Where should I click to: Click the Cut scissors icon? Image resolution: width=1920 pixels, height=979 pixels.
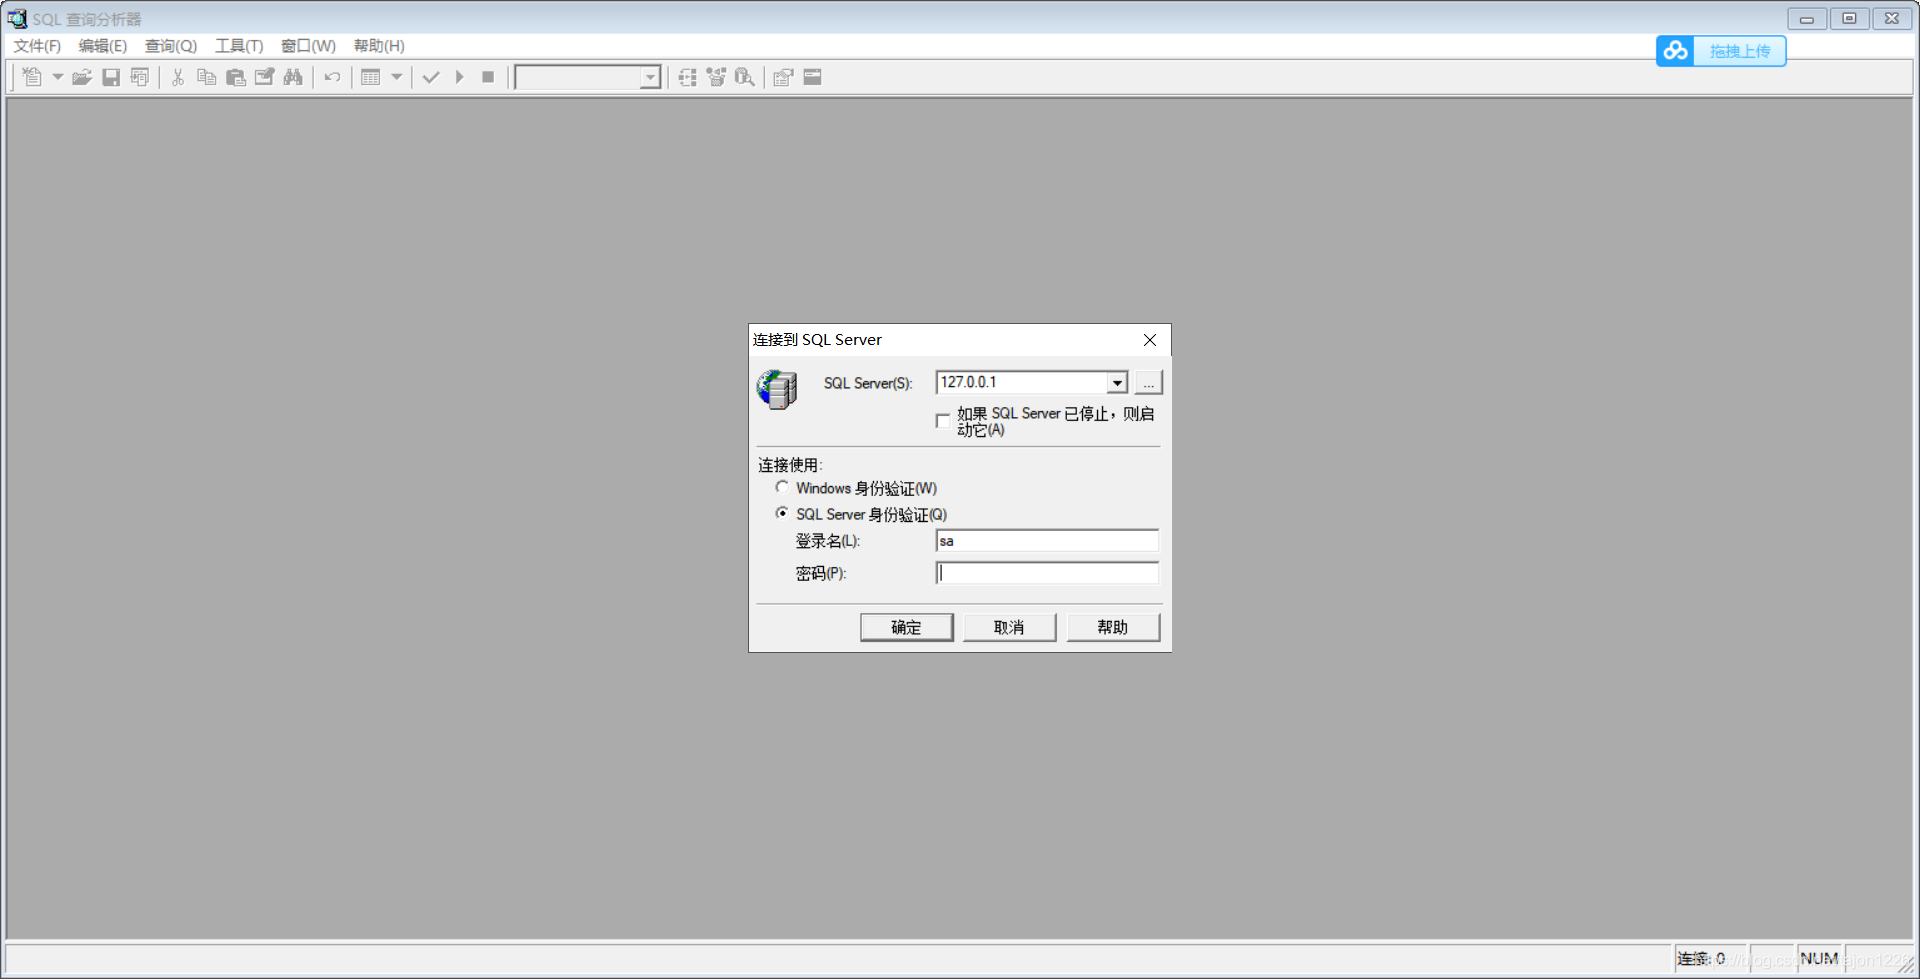tap(178, 77)
